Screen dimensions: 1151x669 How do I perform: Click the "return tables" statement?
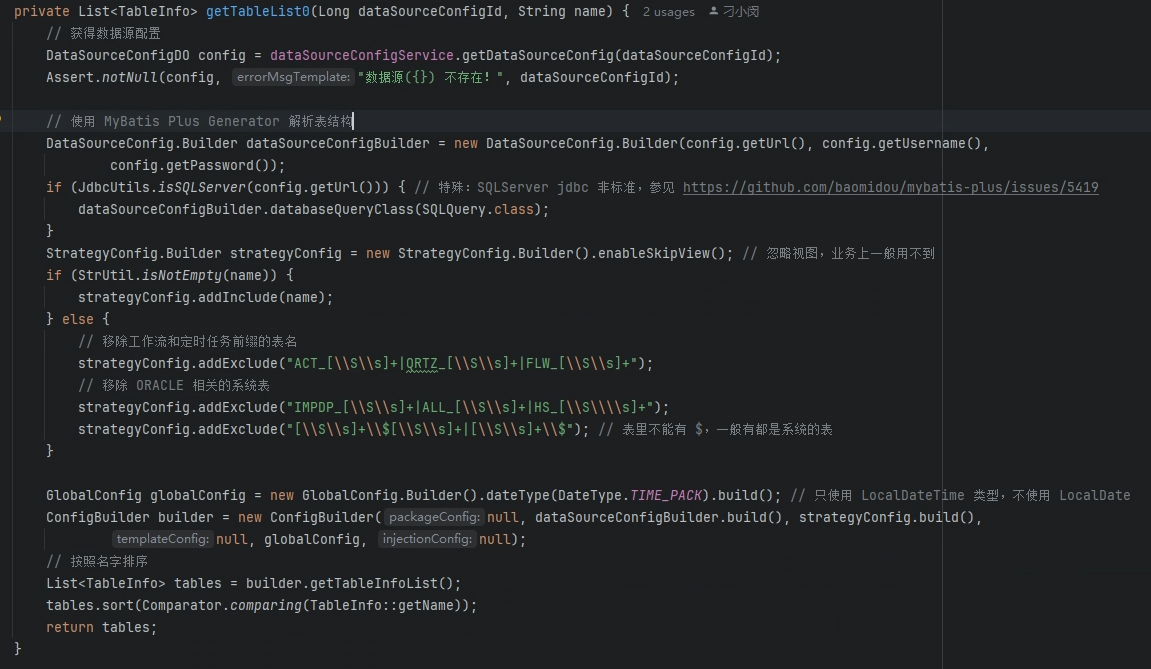[100, 627]
